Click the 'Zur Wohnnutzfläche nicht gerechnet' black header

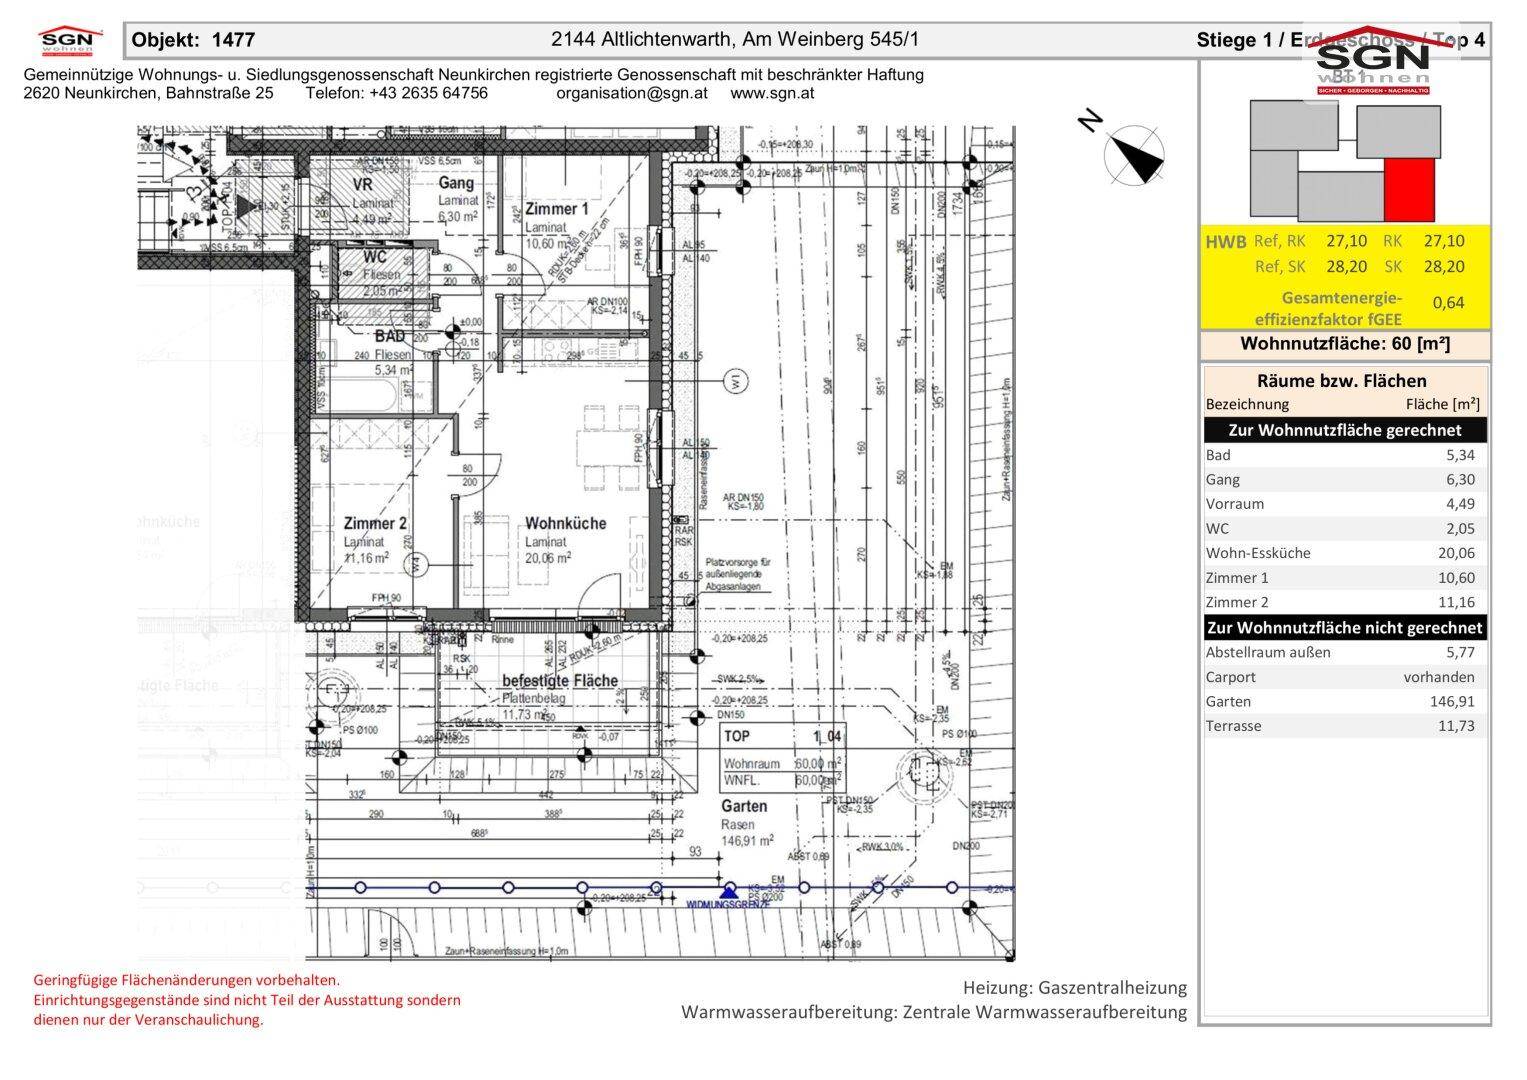pos(1345,628)
